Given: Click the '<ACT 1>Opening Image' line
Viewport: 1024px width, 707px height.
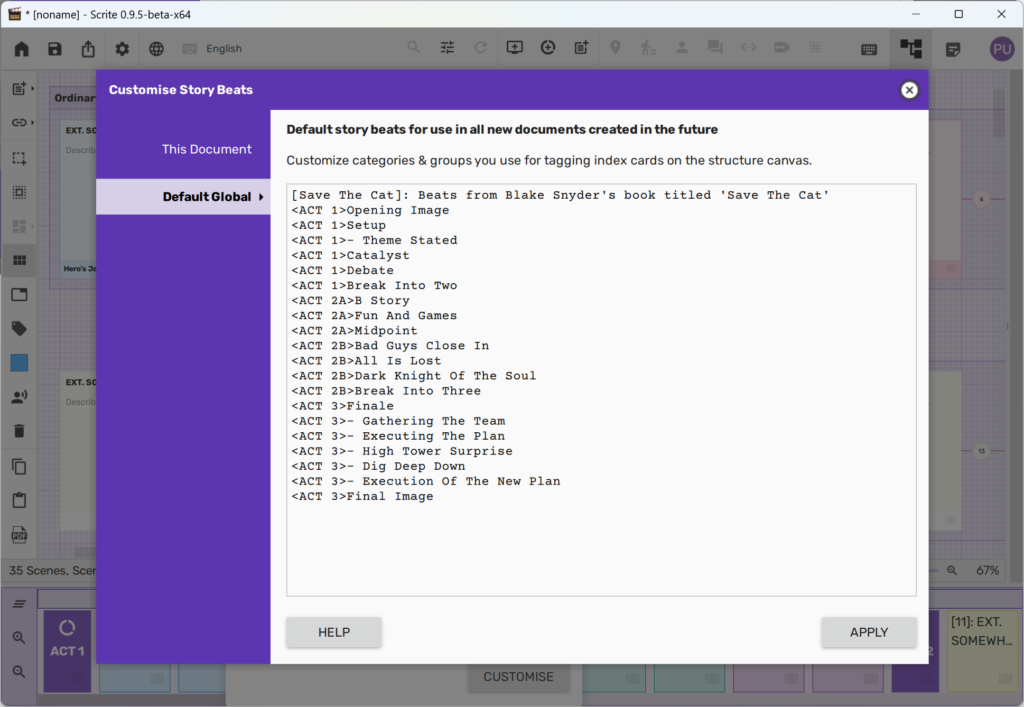Looking at the screenshot, I should (x=370, y=210).
